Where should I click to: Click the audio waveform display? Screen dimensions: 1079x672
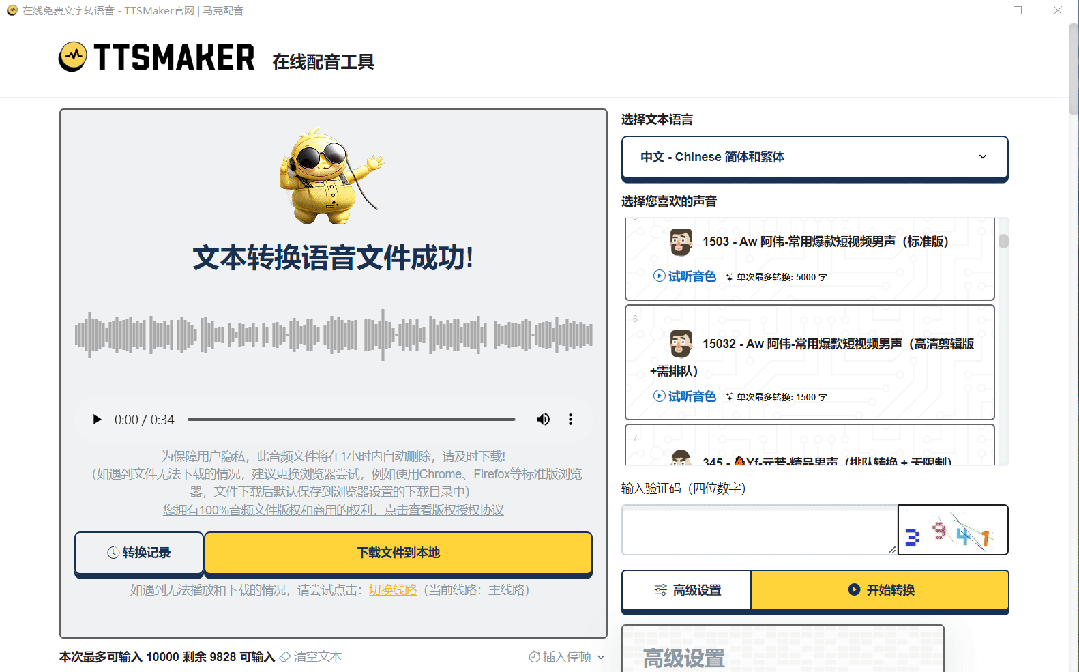334,335
